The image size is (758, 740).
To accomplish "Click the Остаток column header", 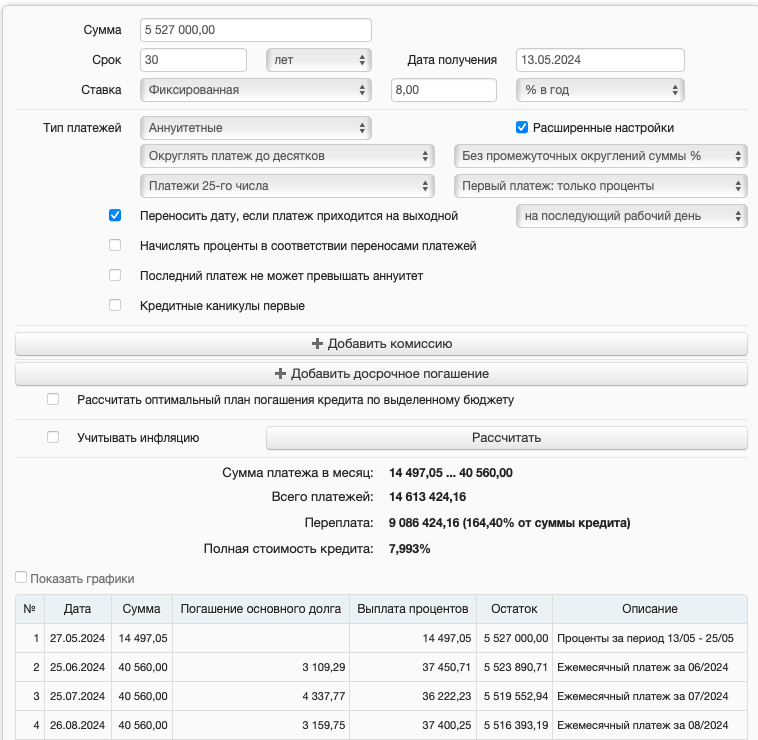I will [514, 609].
